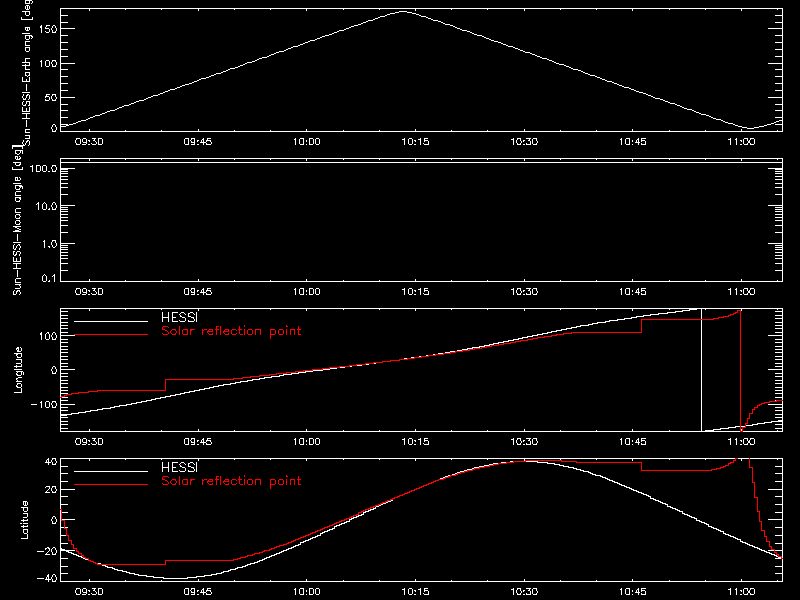Click 10:45 under the Latitude plot
The width and height of the screenshot is (800, 600).
click(633, 592)
